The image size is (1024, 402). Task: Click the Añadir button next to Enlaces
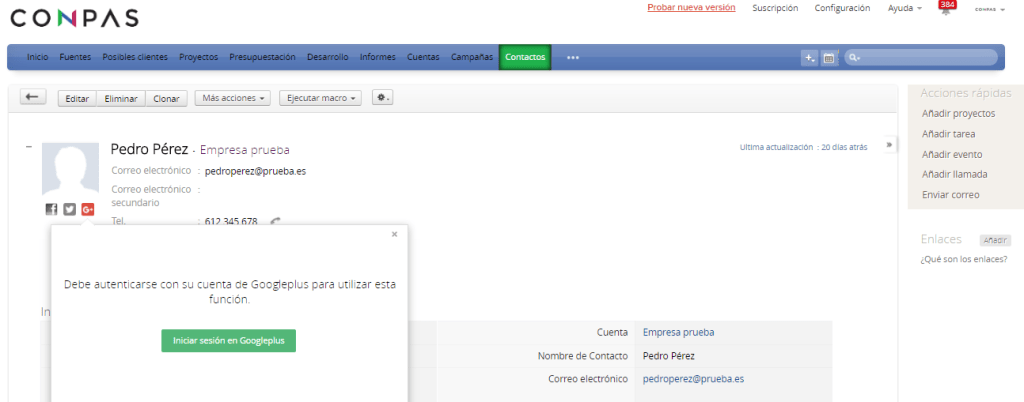[x=996, y=240]
